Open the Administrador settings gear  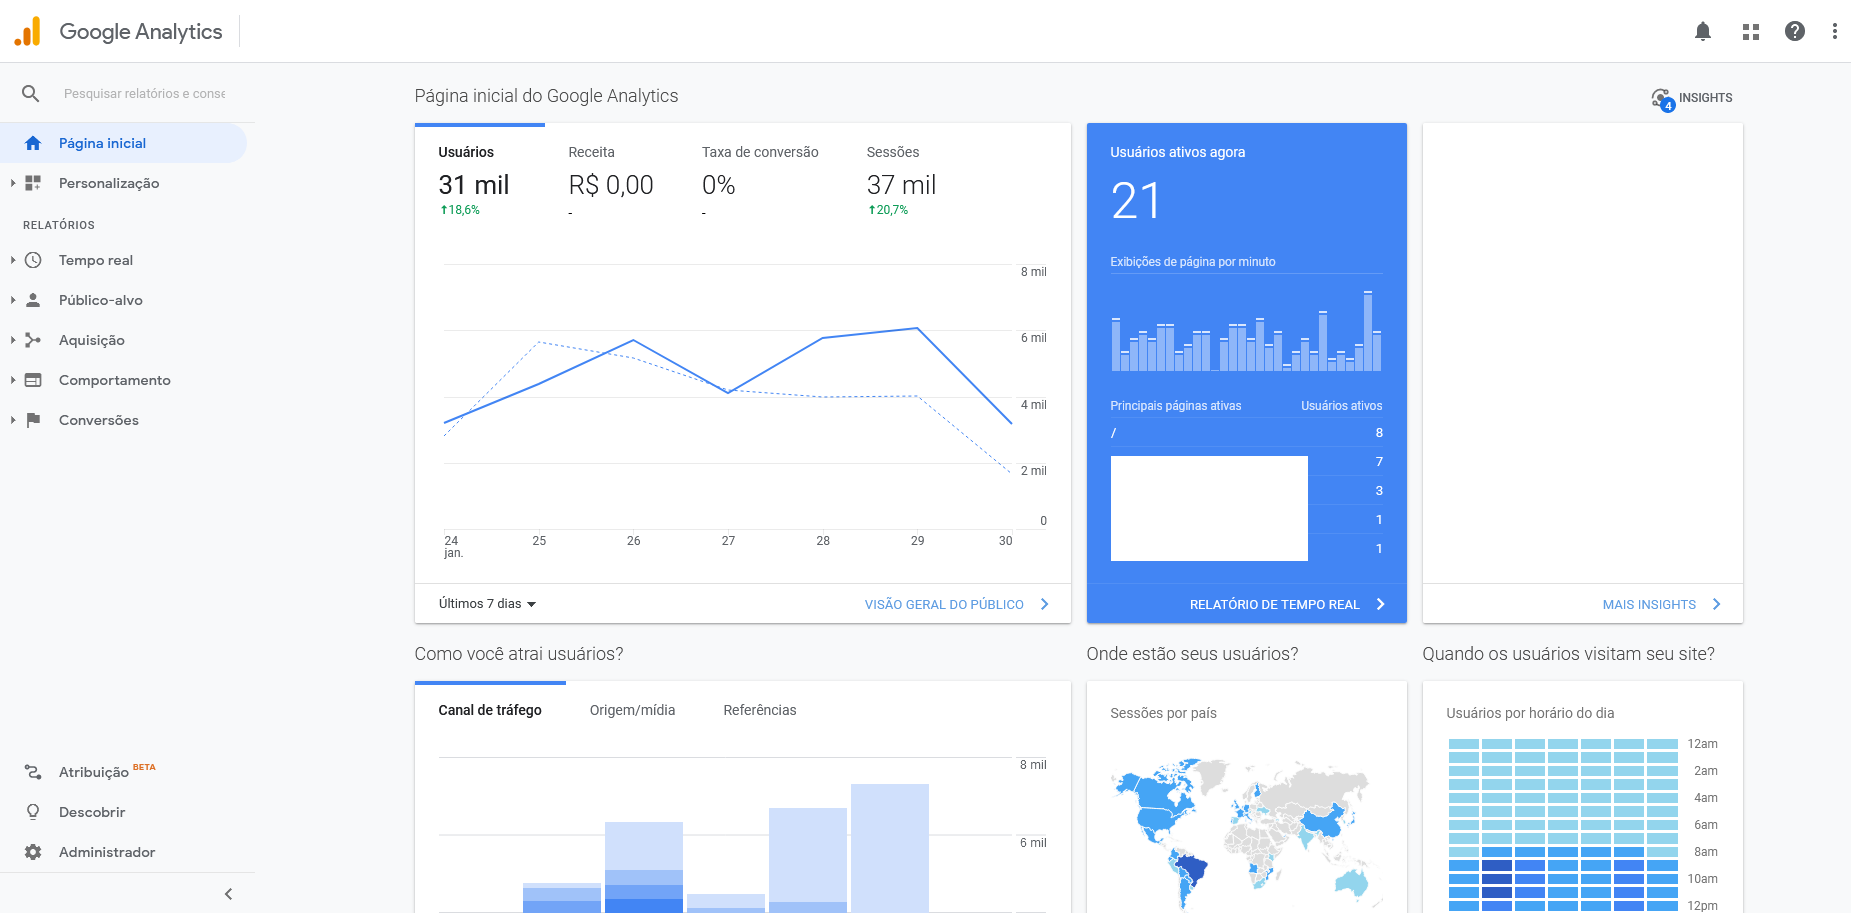pyautogui.click(x=31, y=852)
